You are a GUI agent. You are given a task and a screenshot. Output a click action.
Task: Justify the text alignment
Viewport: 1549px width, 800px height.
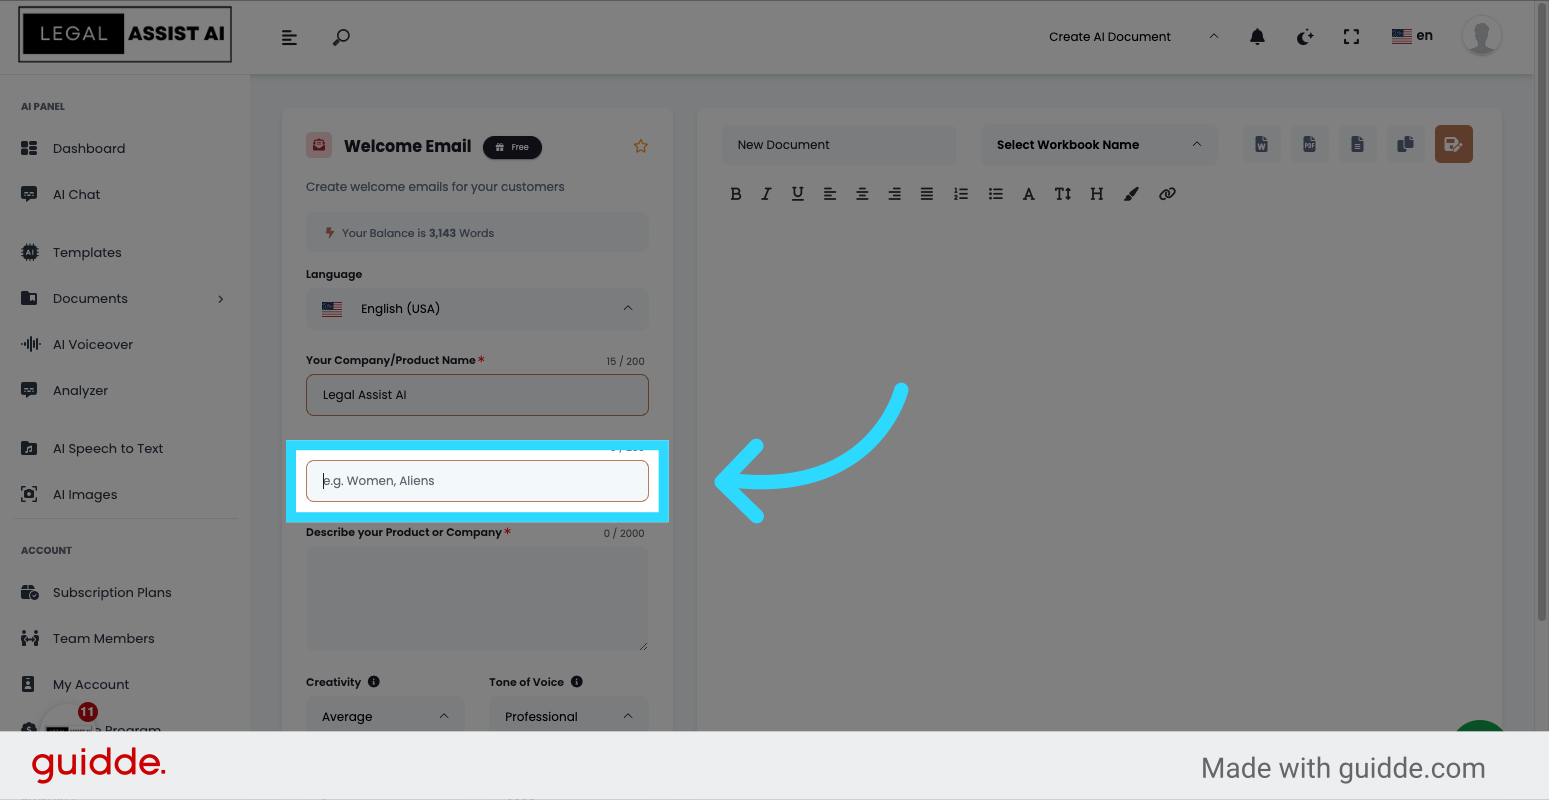(x=927, y=194)
